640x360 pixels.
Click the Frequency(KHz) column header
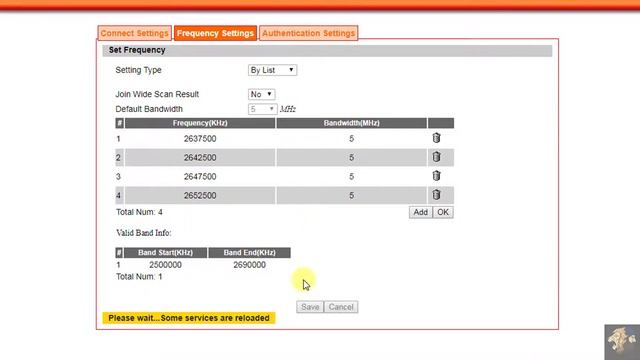pos(200,123)
